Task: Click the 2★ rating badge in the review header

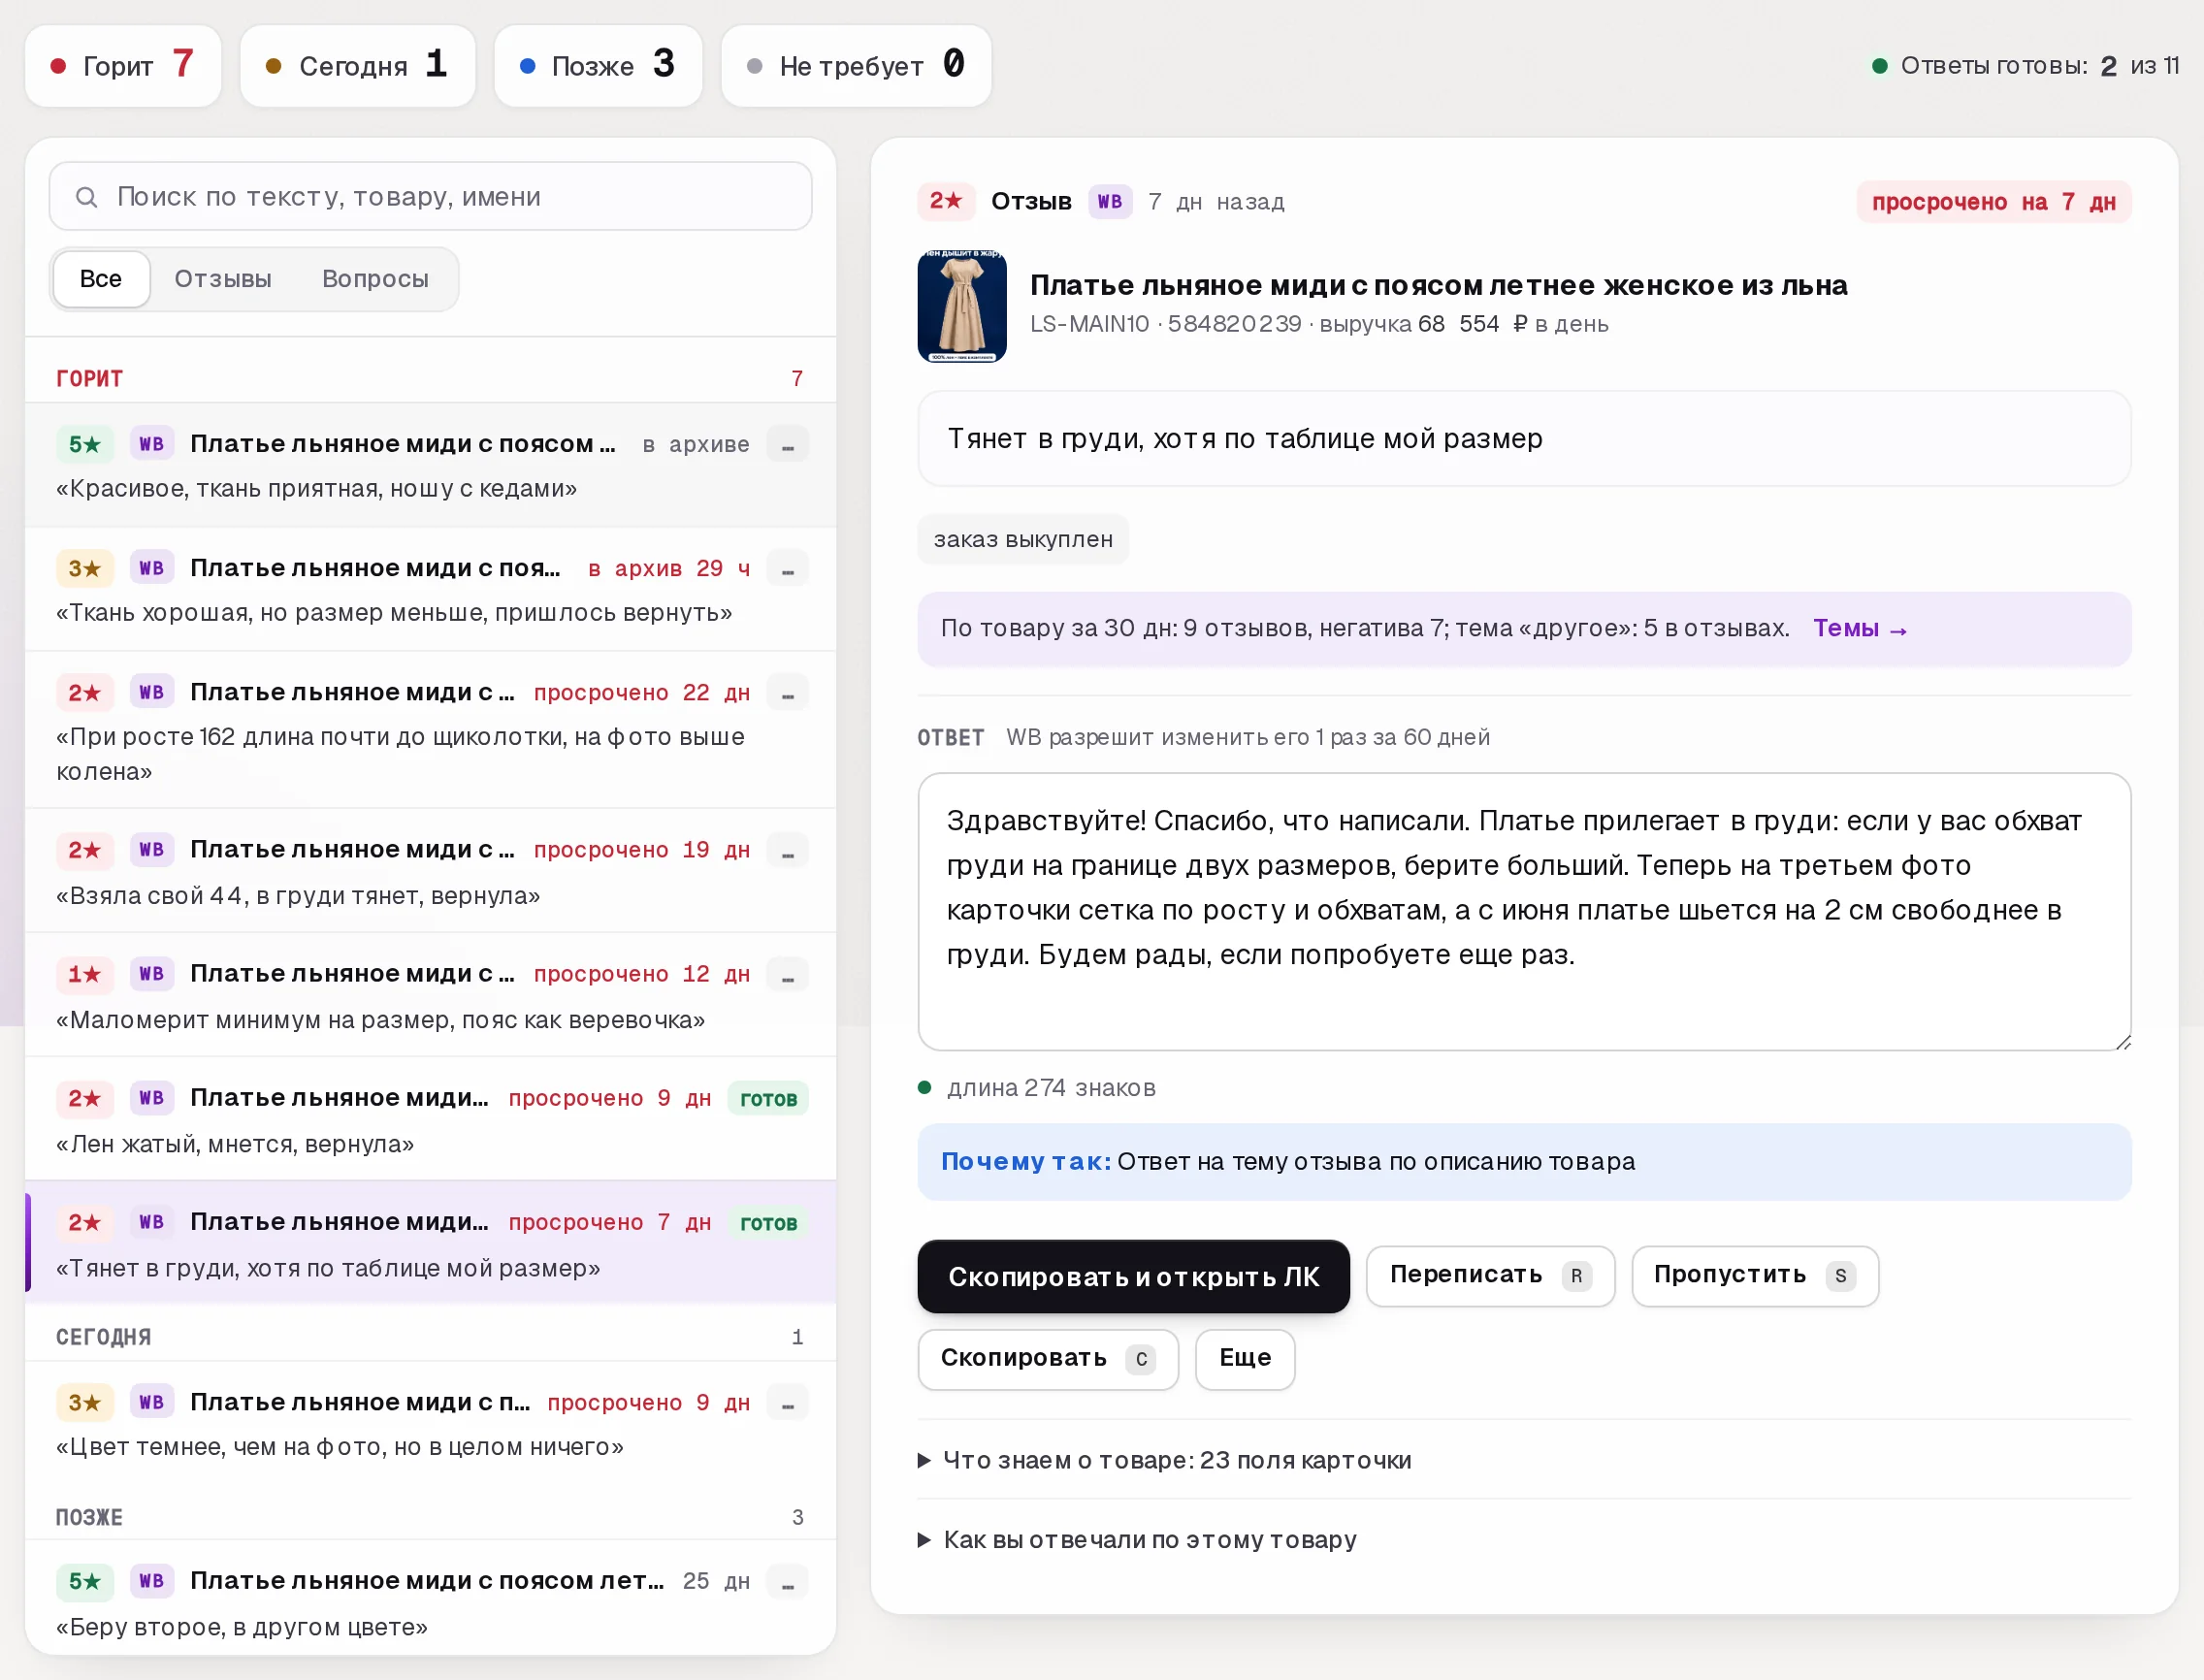Action: (946, 201)
